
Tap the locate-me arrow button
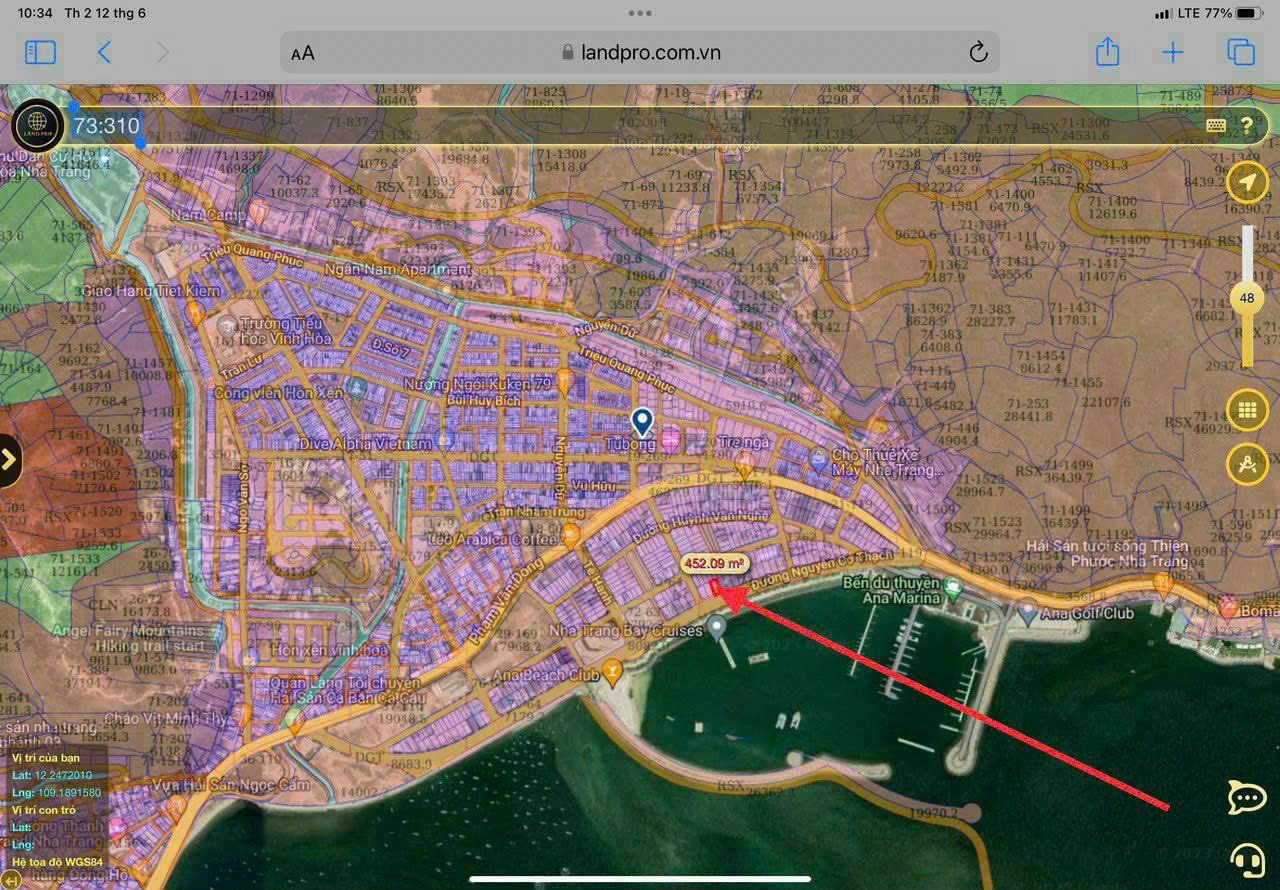click(1247, 182)
